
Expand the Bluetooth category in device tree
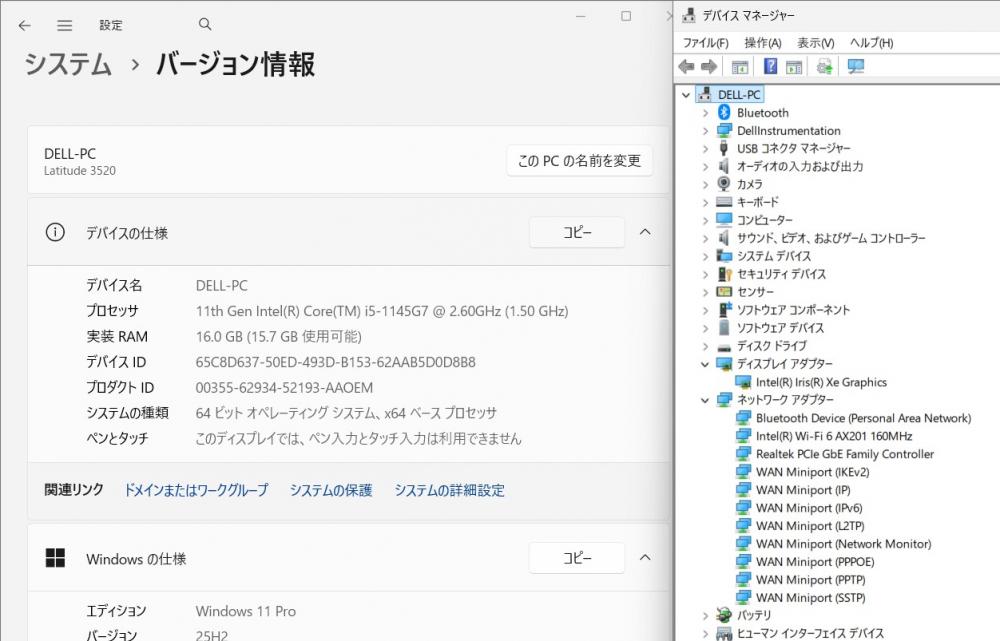pyautogui.click(x=705, y=113)
